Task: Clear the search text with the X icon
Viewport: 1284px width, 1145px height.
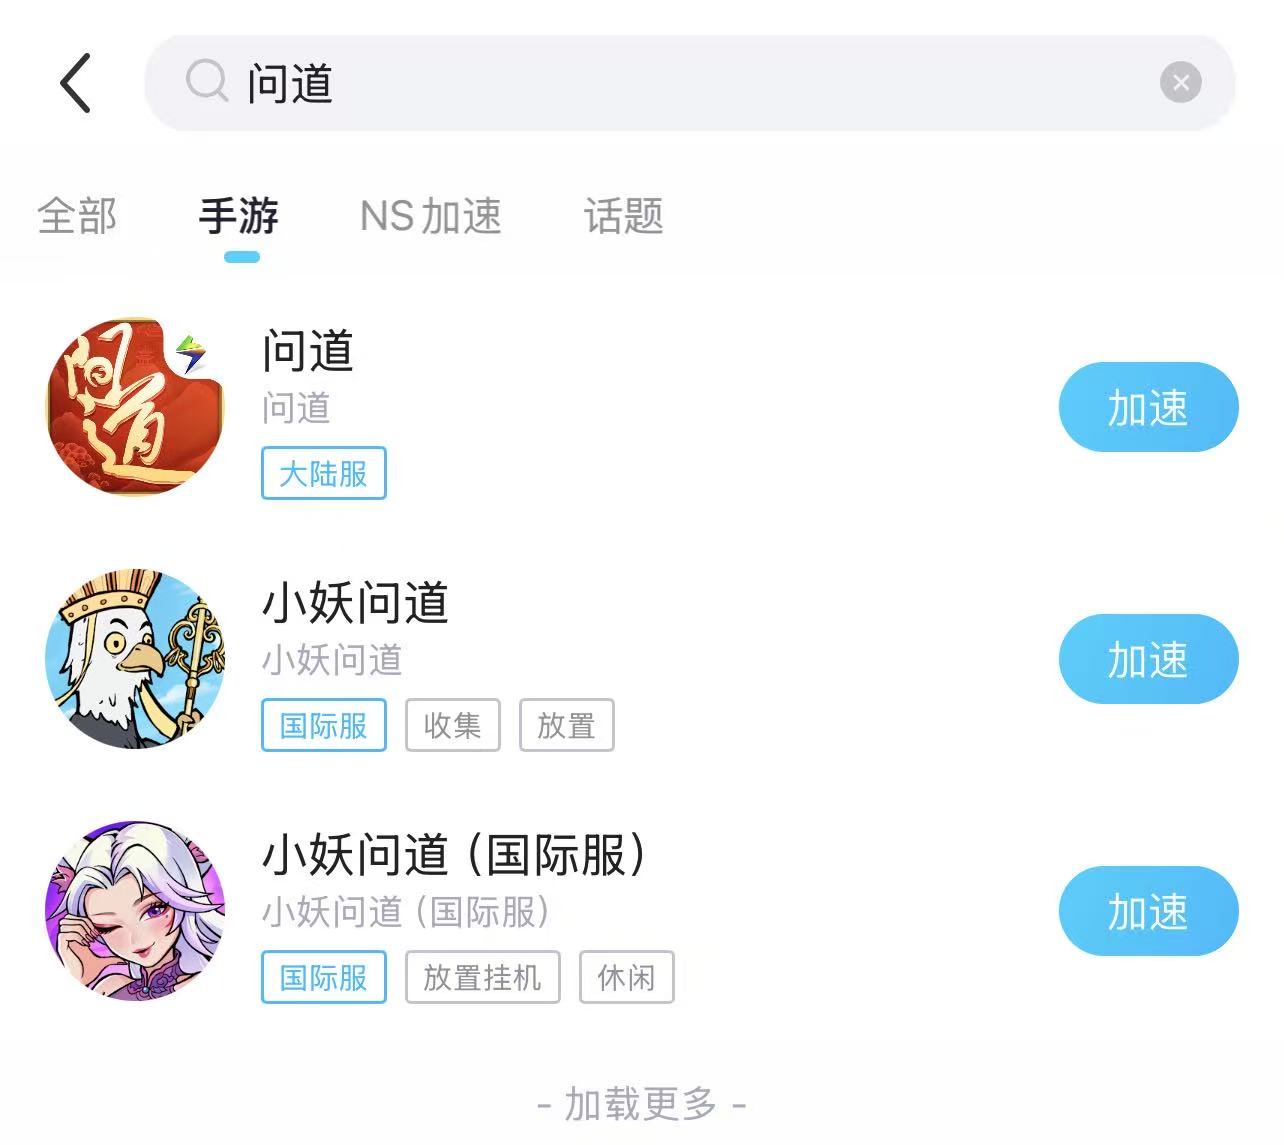Action: pyautogui.click(x=1181, y=82)
